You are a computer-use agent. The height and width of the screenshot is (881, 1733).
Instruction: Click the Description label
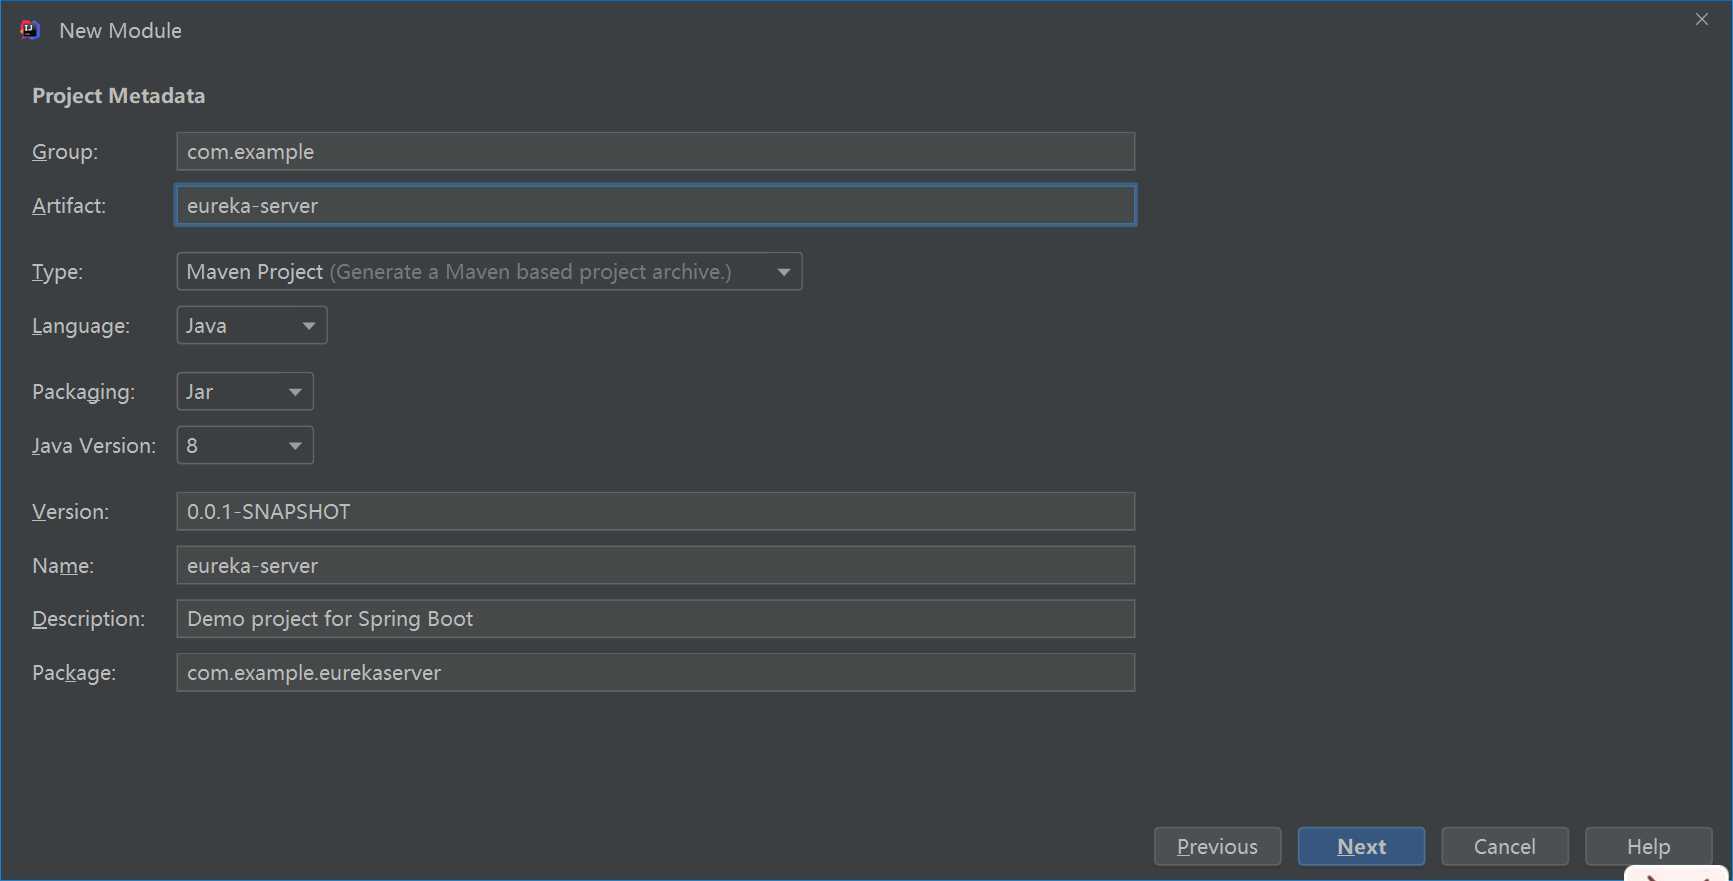coord(89,619)
